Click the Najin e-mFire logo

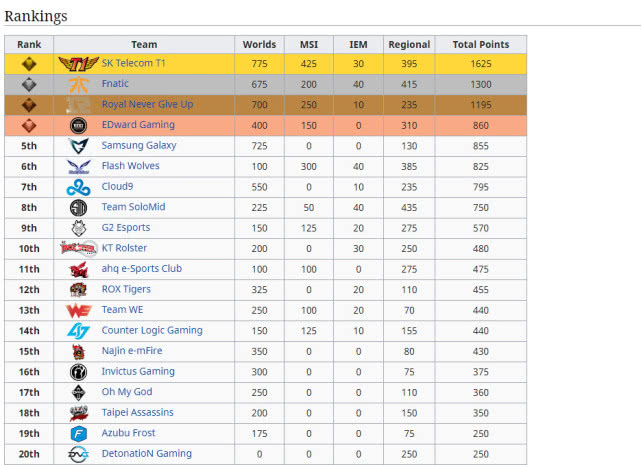[x=78, y=351]
